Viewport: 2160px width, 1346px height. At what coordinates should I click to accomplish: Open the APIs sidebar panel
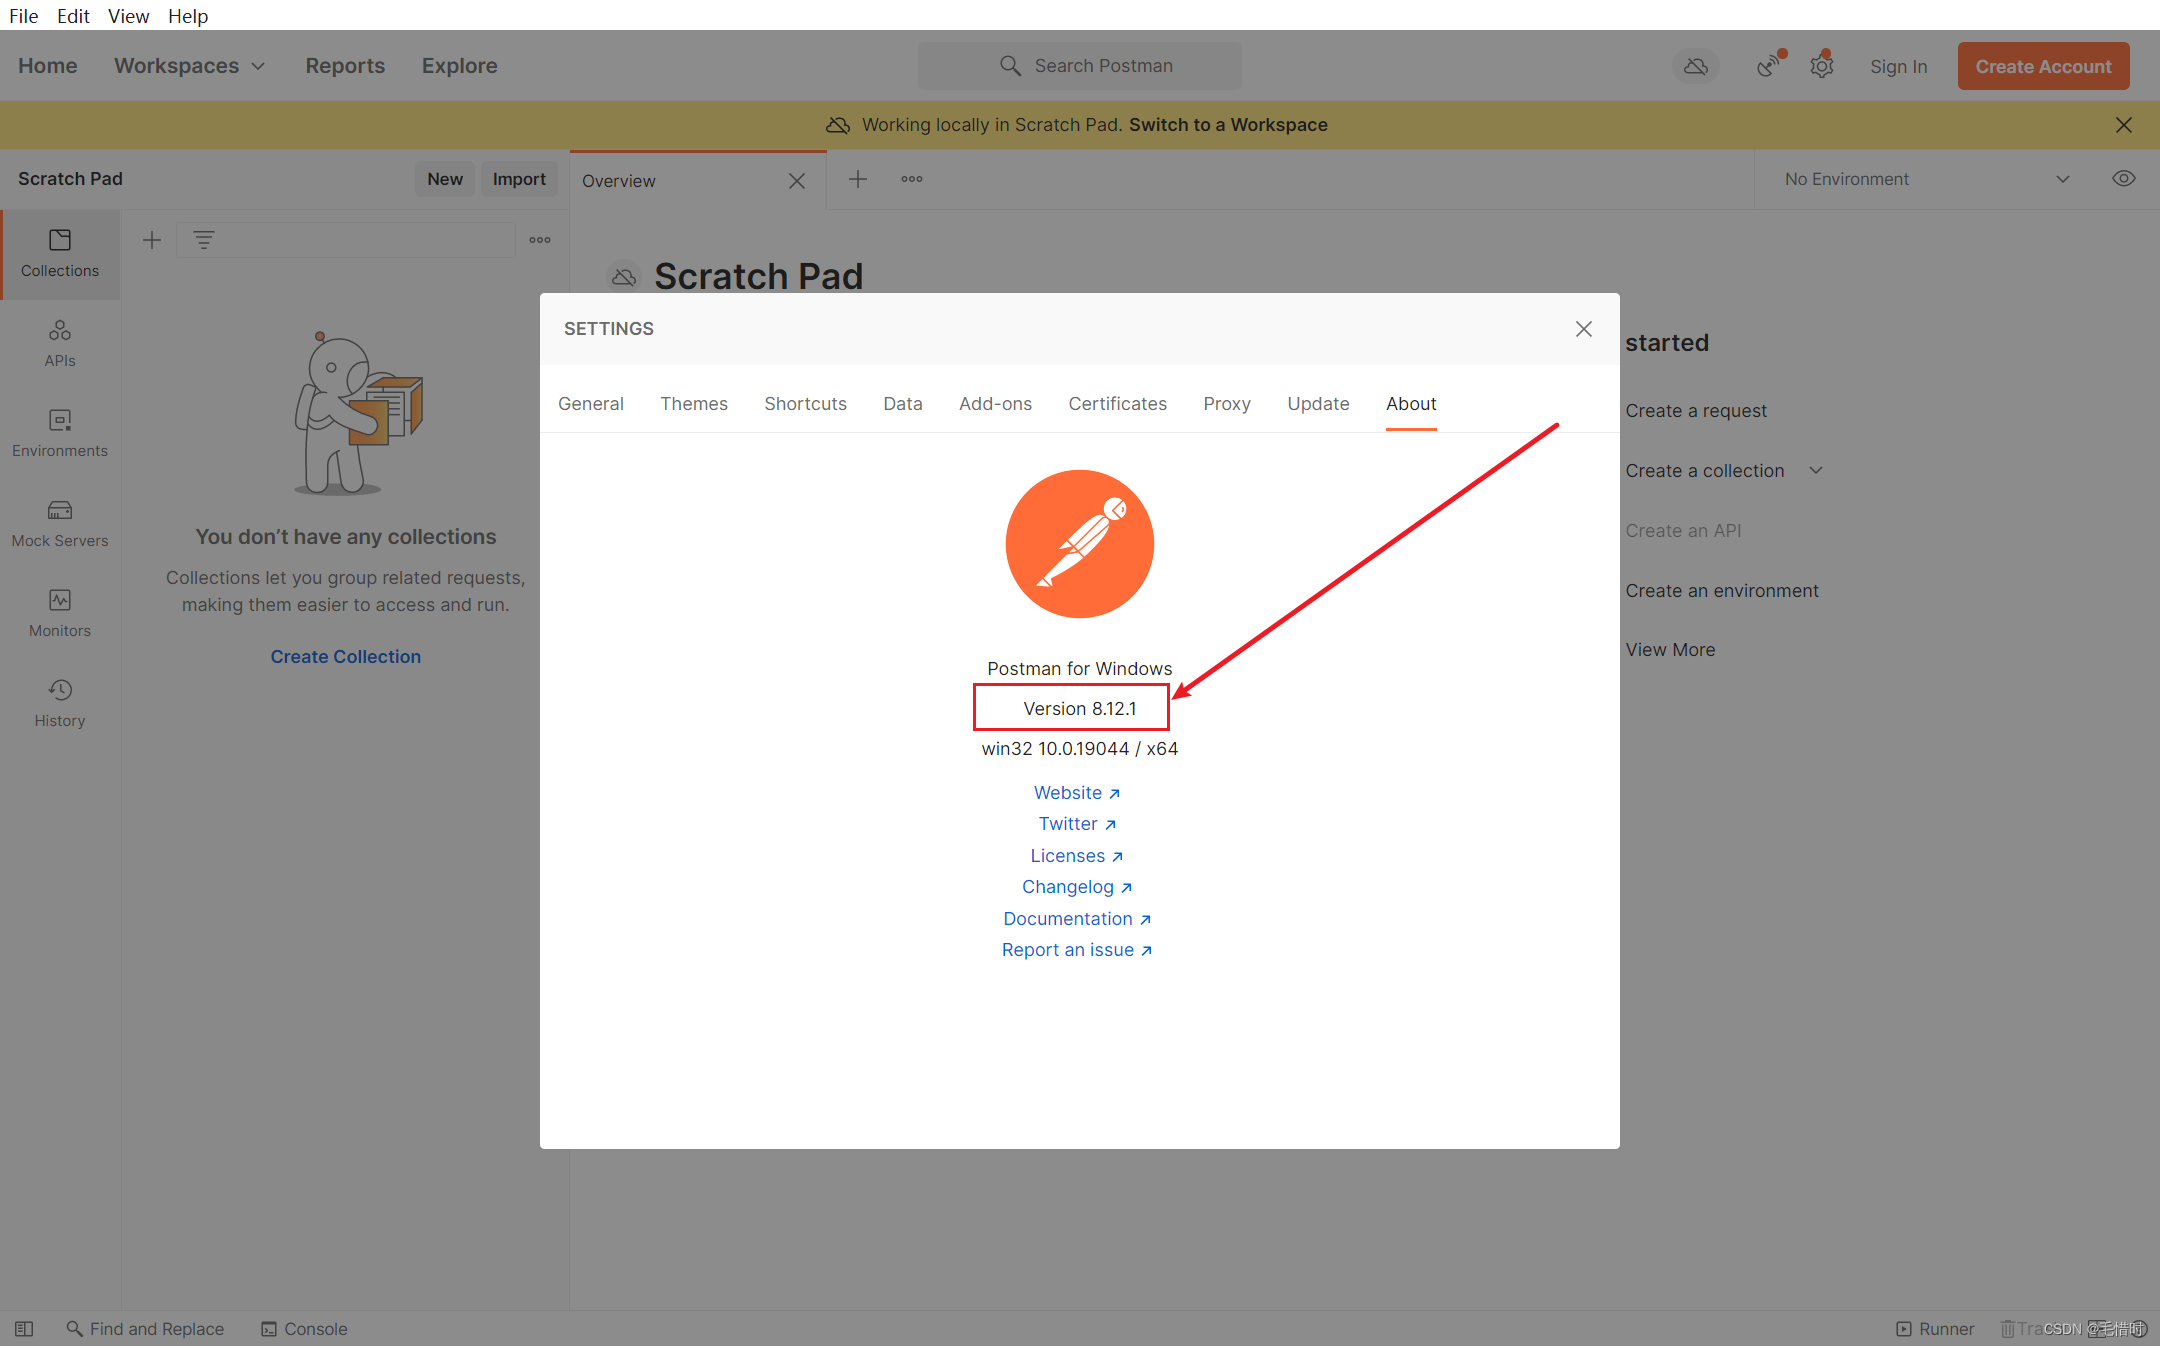tap(60, 344)
